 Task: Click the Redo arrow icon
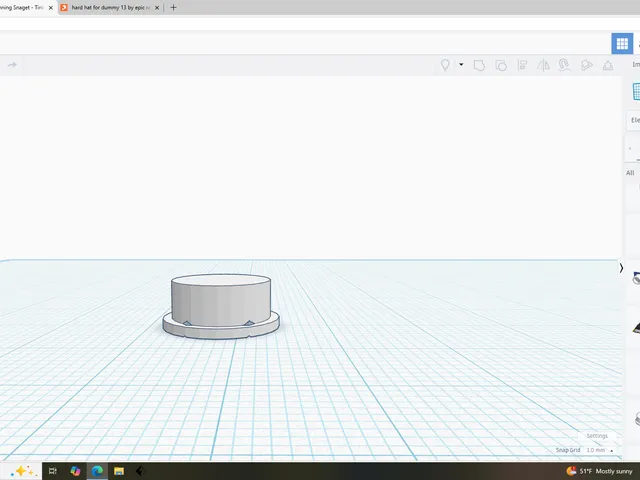[x=12, y=65]
